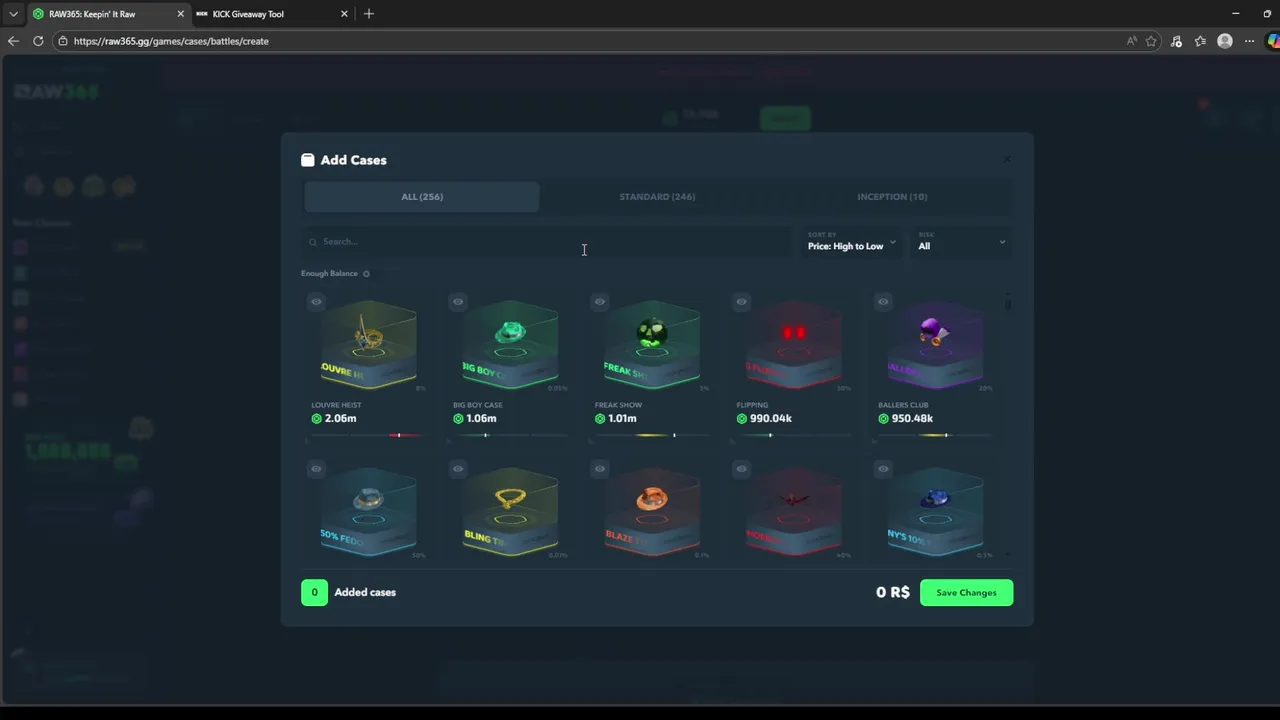Close the Add Cases dialog
Viewport: 1280px width, 720px height.
[1007, 160]
